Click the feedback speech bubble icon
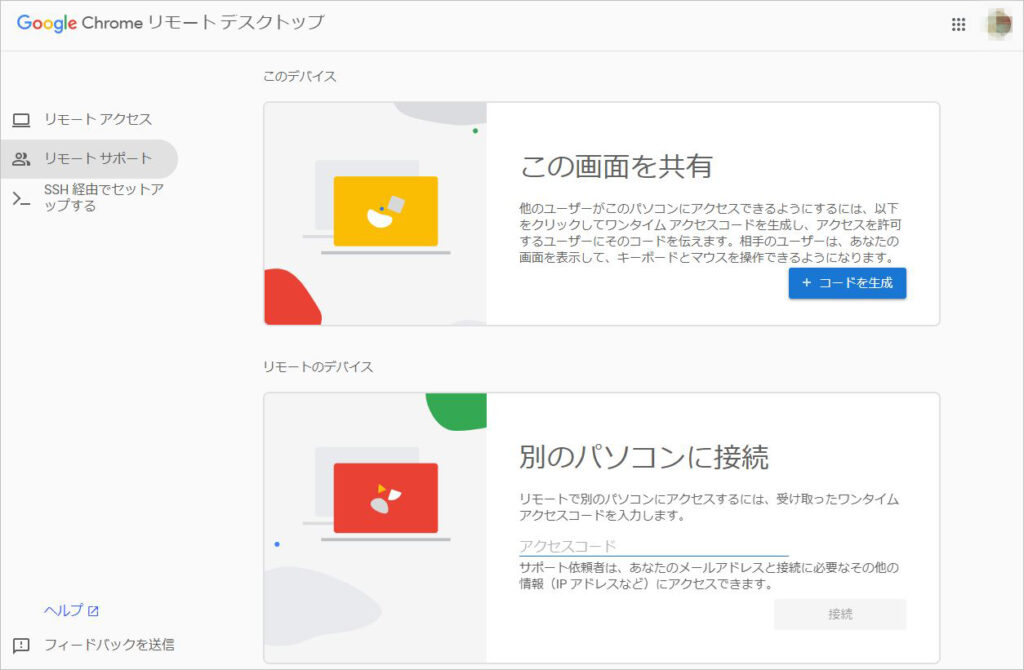The image size is (1024, 670). pos(22,645)
